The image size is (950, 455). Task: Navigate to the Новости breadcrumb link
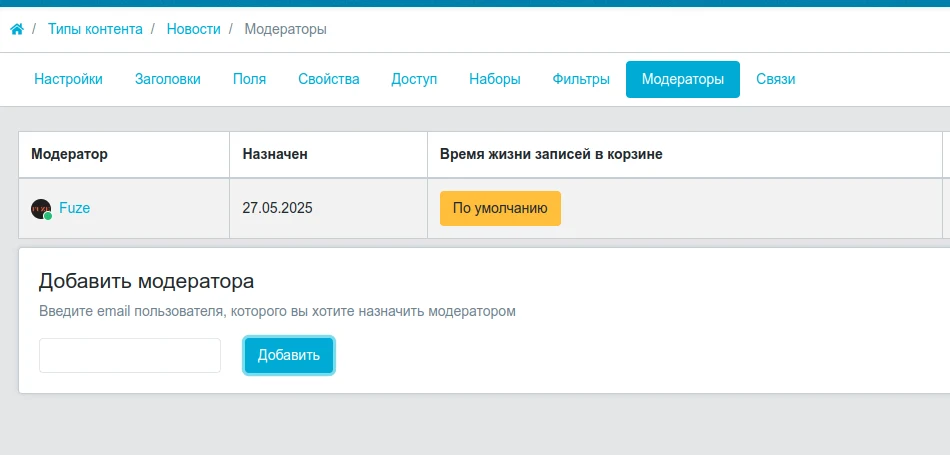194,29
